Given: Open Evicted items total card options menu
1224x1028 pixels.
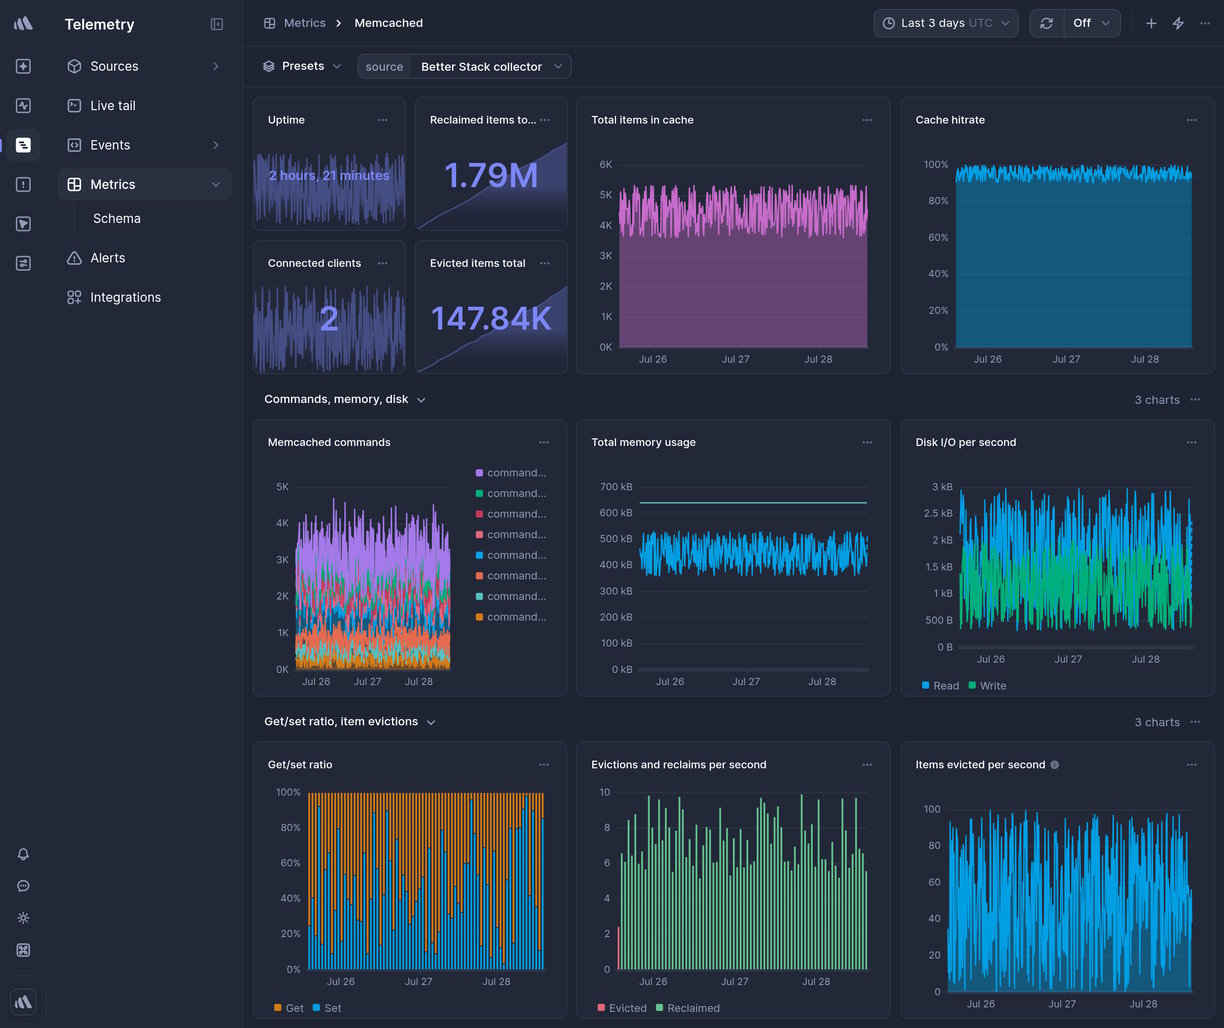Looking at the screenshot, I should [545, 263].
